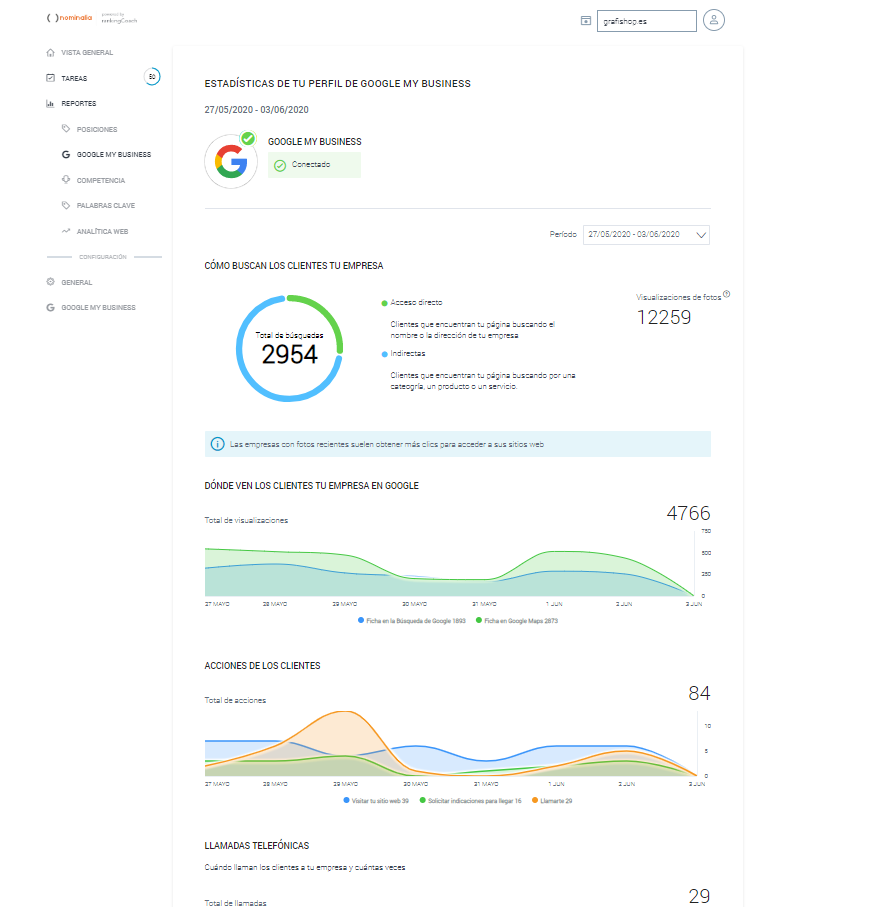Click the Nominalia logo

(x=67, y=19)
